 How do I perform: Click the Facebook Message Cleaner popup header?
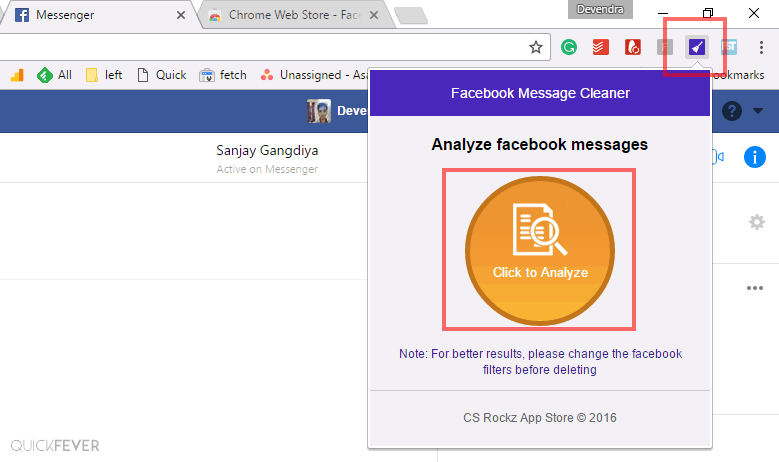click(x=540, y=93)
